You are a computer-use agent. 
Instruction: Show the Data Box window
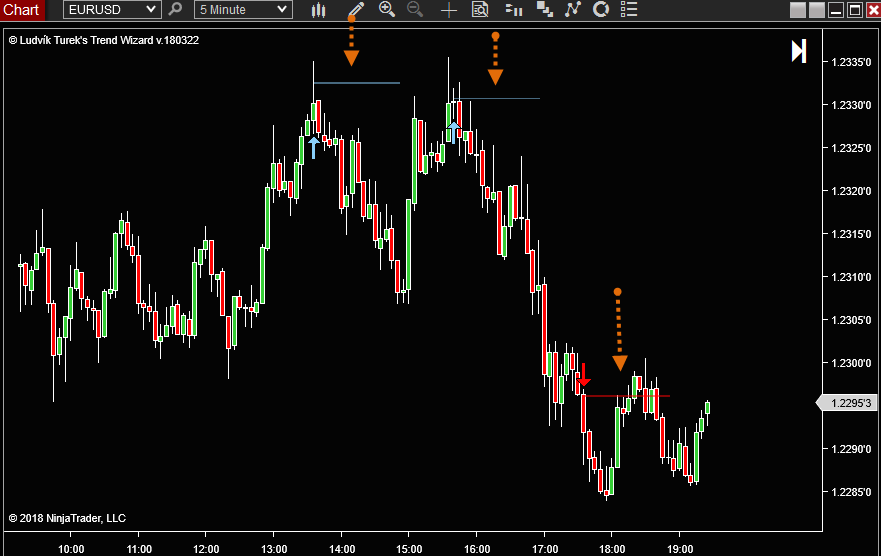pyautogui.click(x=480, y=10)
